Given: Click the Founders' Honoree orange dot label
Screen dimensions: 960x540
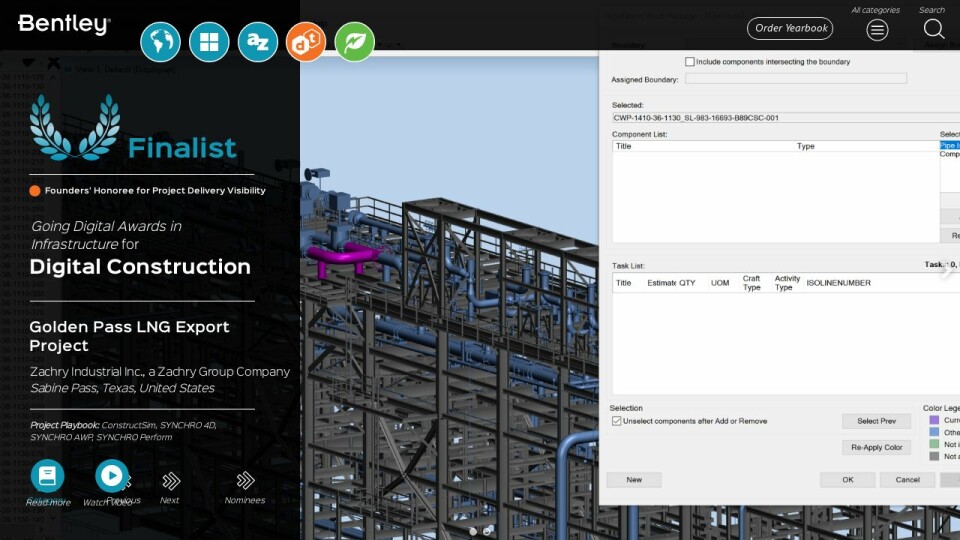Looking at the screenshot, I should 148,190.
